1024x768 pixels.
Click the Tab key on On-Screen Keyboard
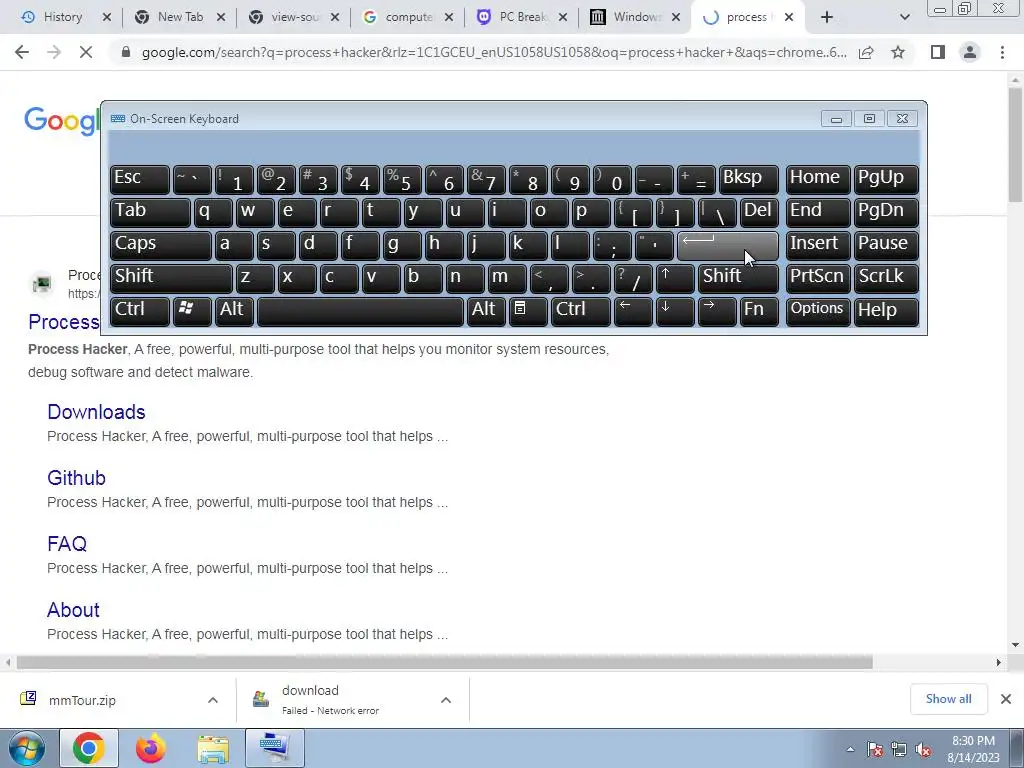pos(150,212)
